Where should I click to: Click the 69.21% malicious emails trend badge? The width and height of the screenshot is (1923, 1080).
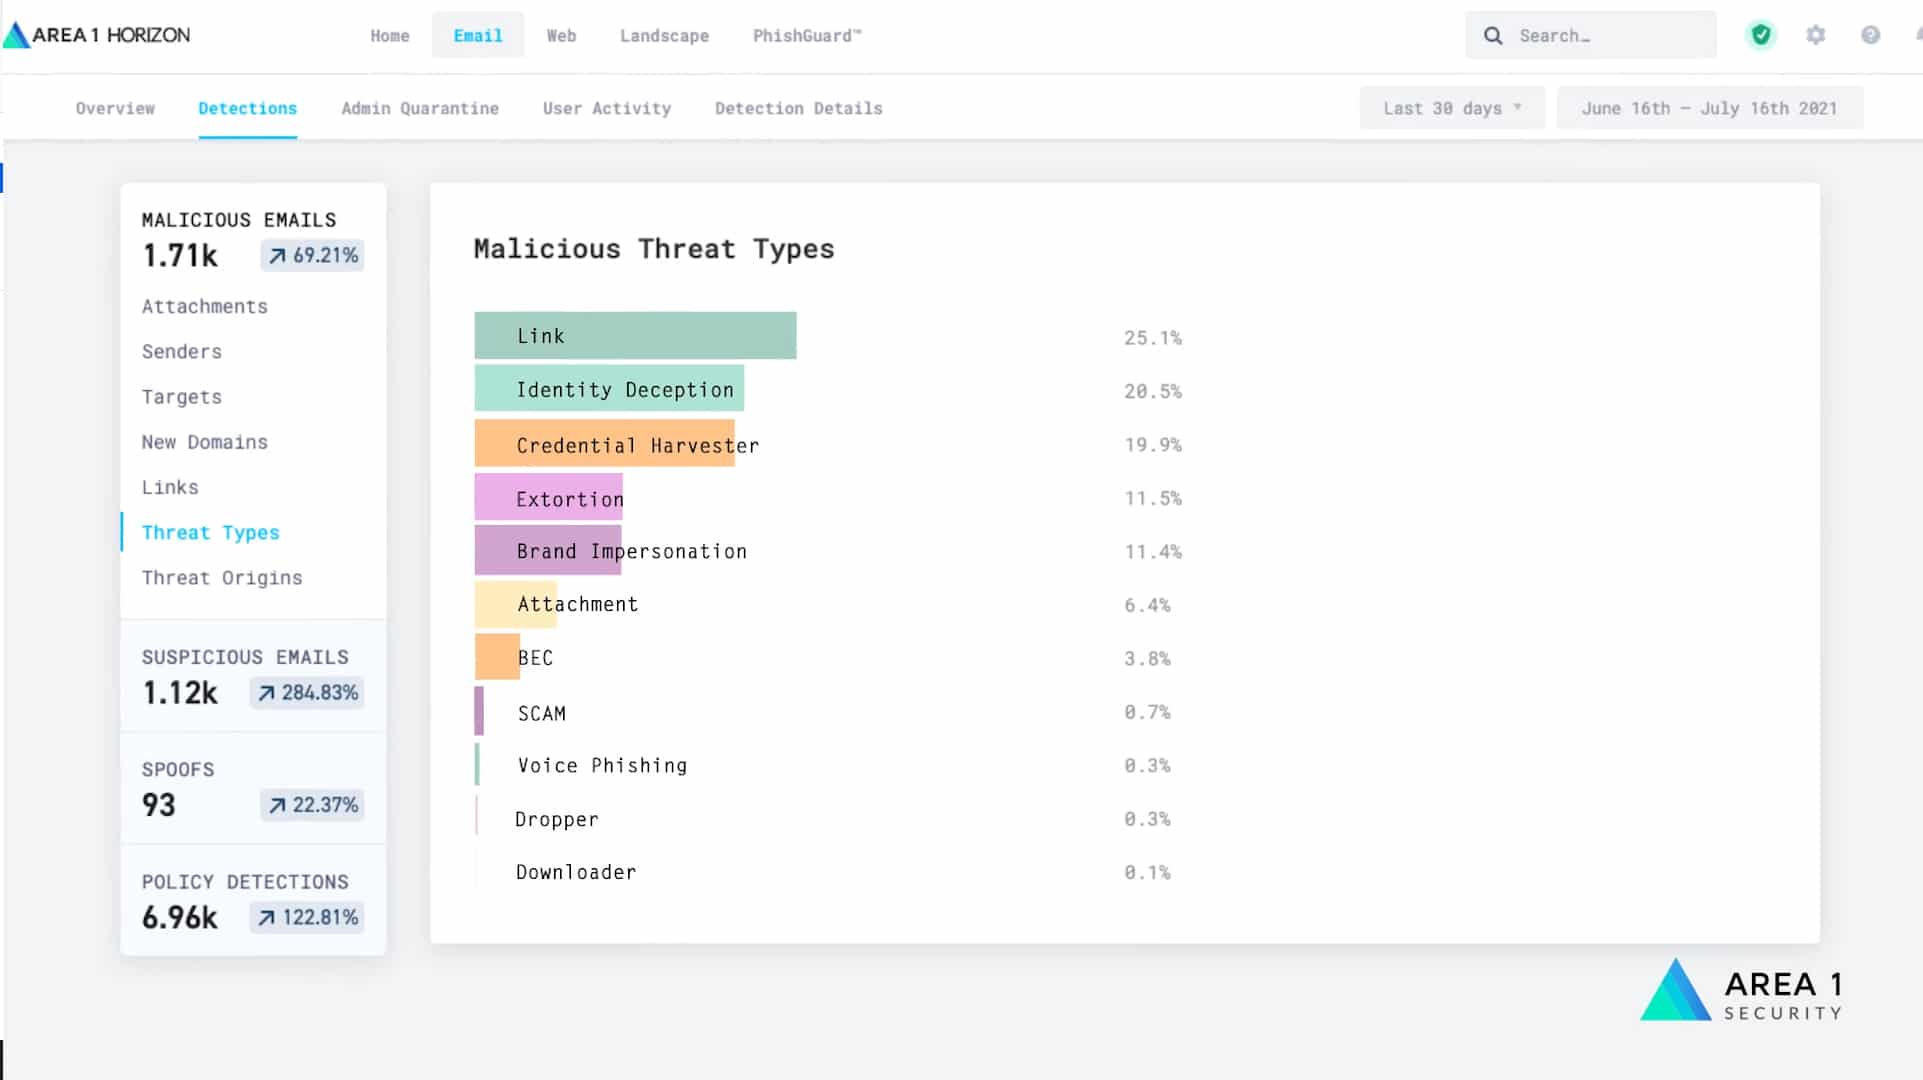click(x=313, y=255)
